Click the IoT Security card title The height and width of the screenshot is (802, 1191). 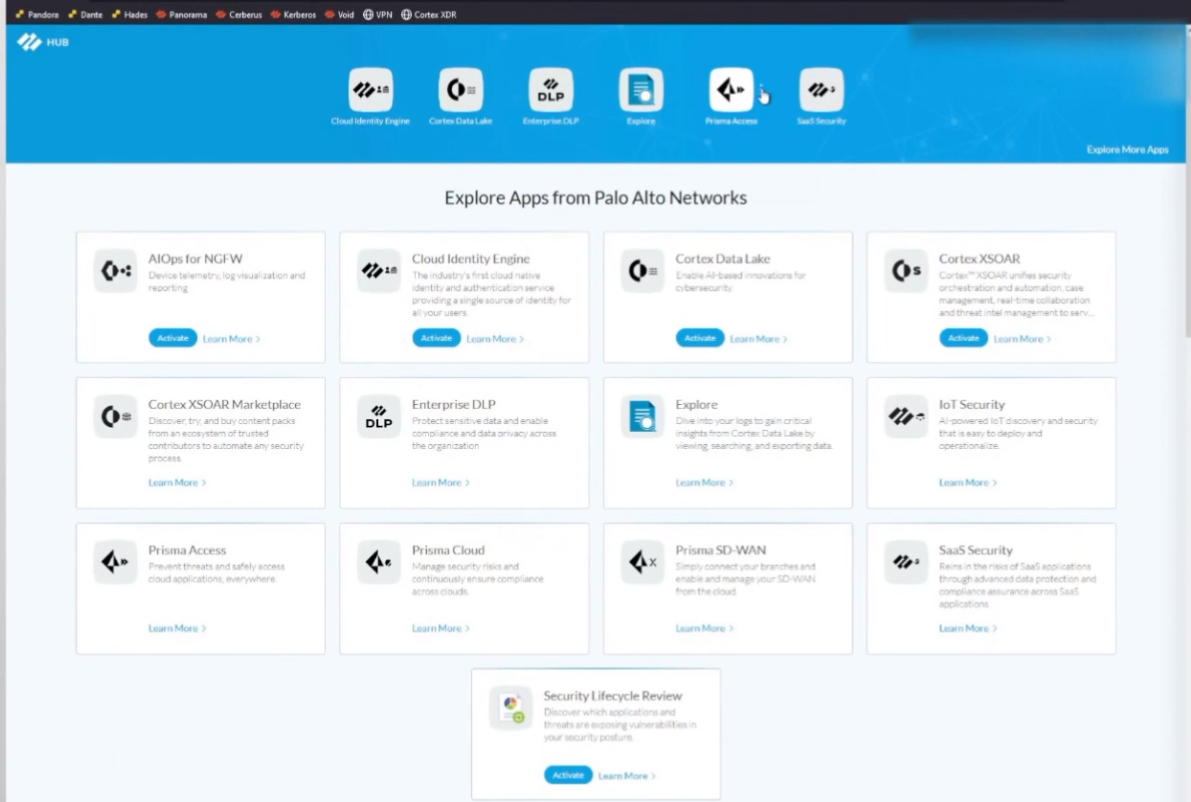click(x=971, y=404)
